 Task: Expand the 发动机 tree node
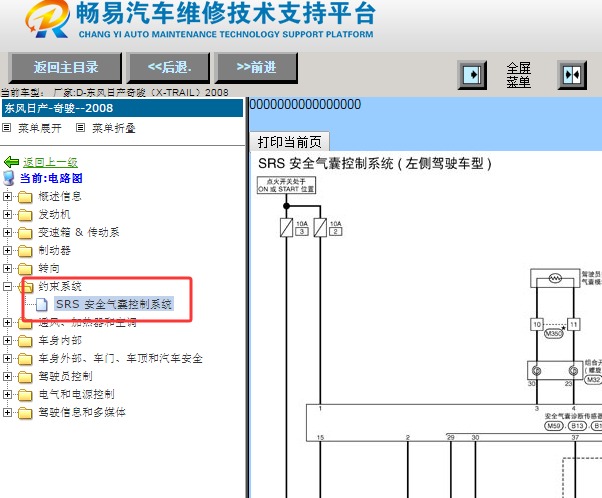click(x=7, y=214)
